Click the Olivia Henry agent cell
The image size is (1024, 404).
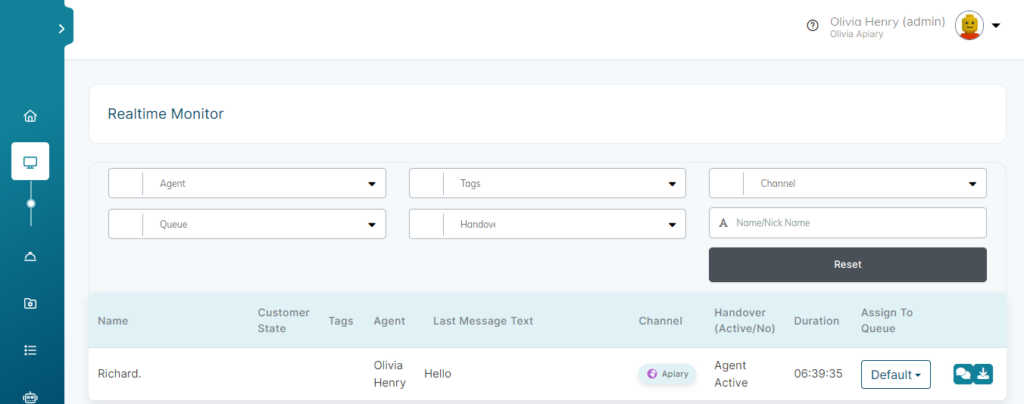pyautogui.click(x=389, y=374)
